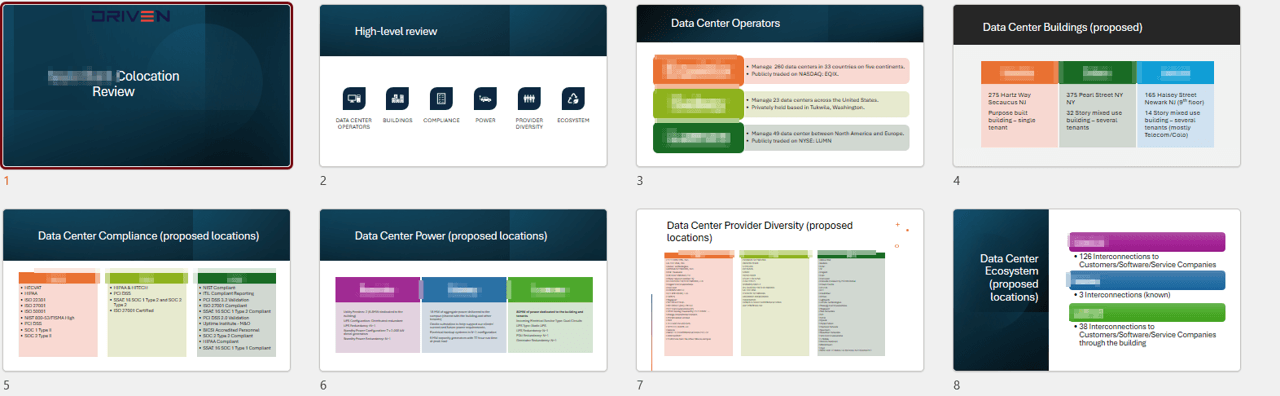Select the High-level review slide thumbnail

coord(463,85)
